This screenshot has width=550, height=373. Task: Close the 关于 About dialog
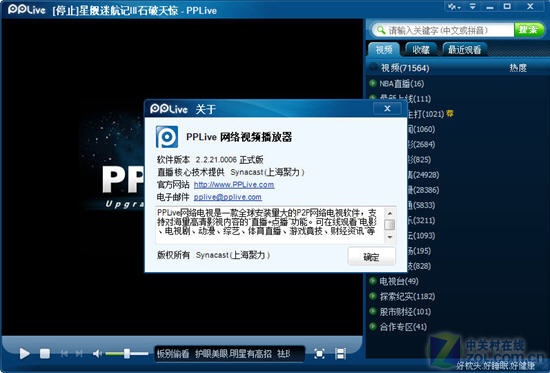387,108
